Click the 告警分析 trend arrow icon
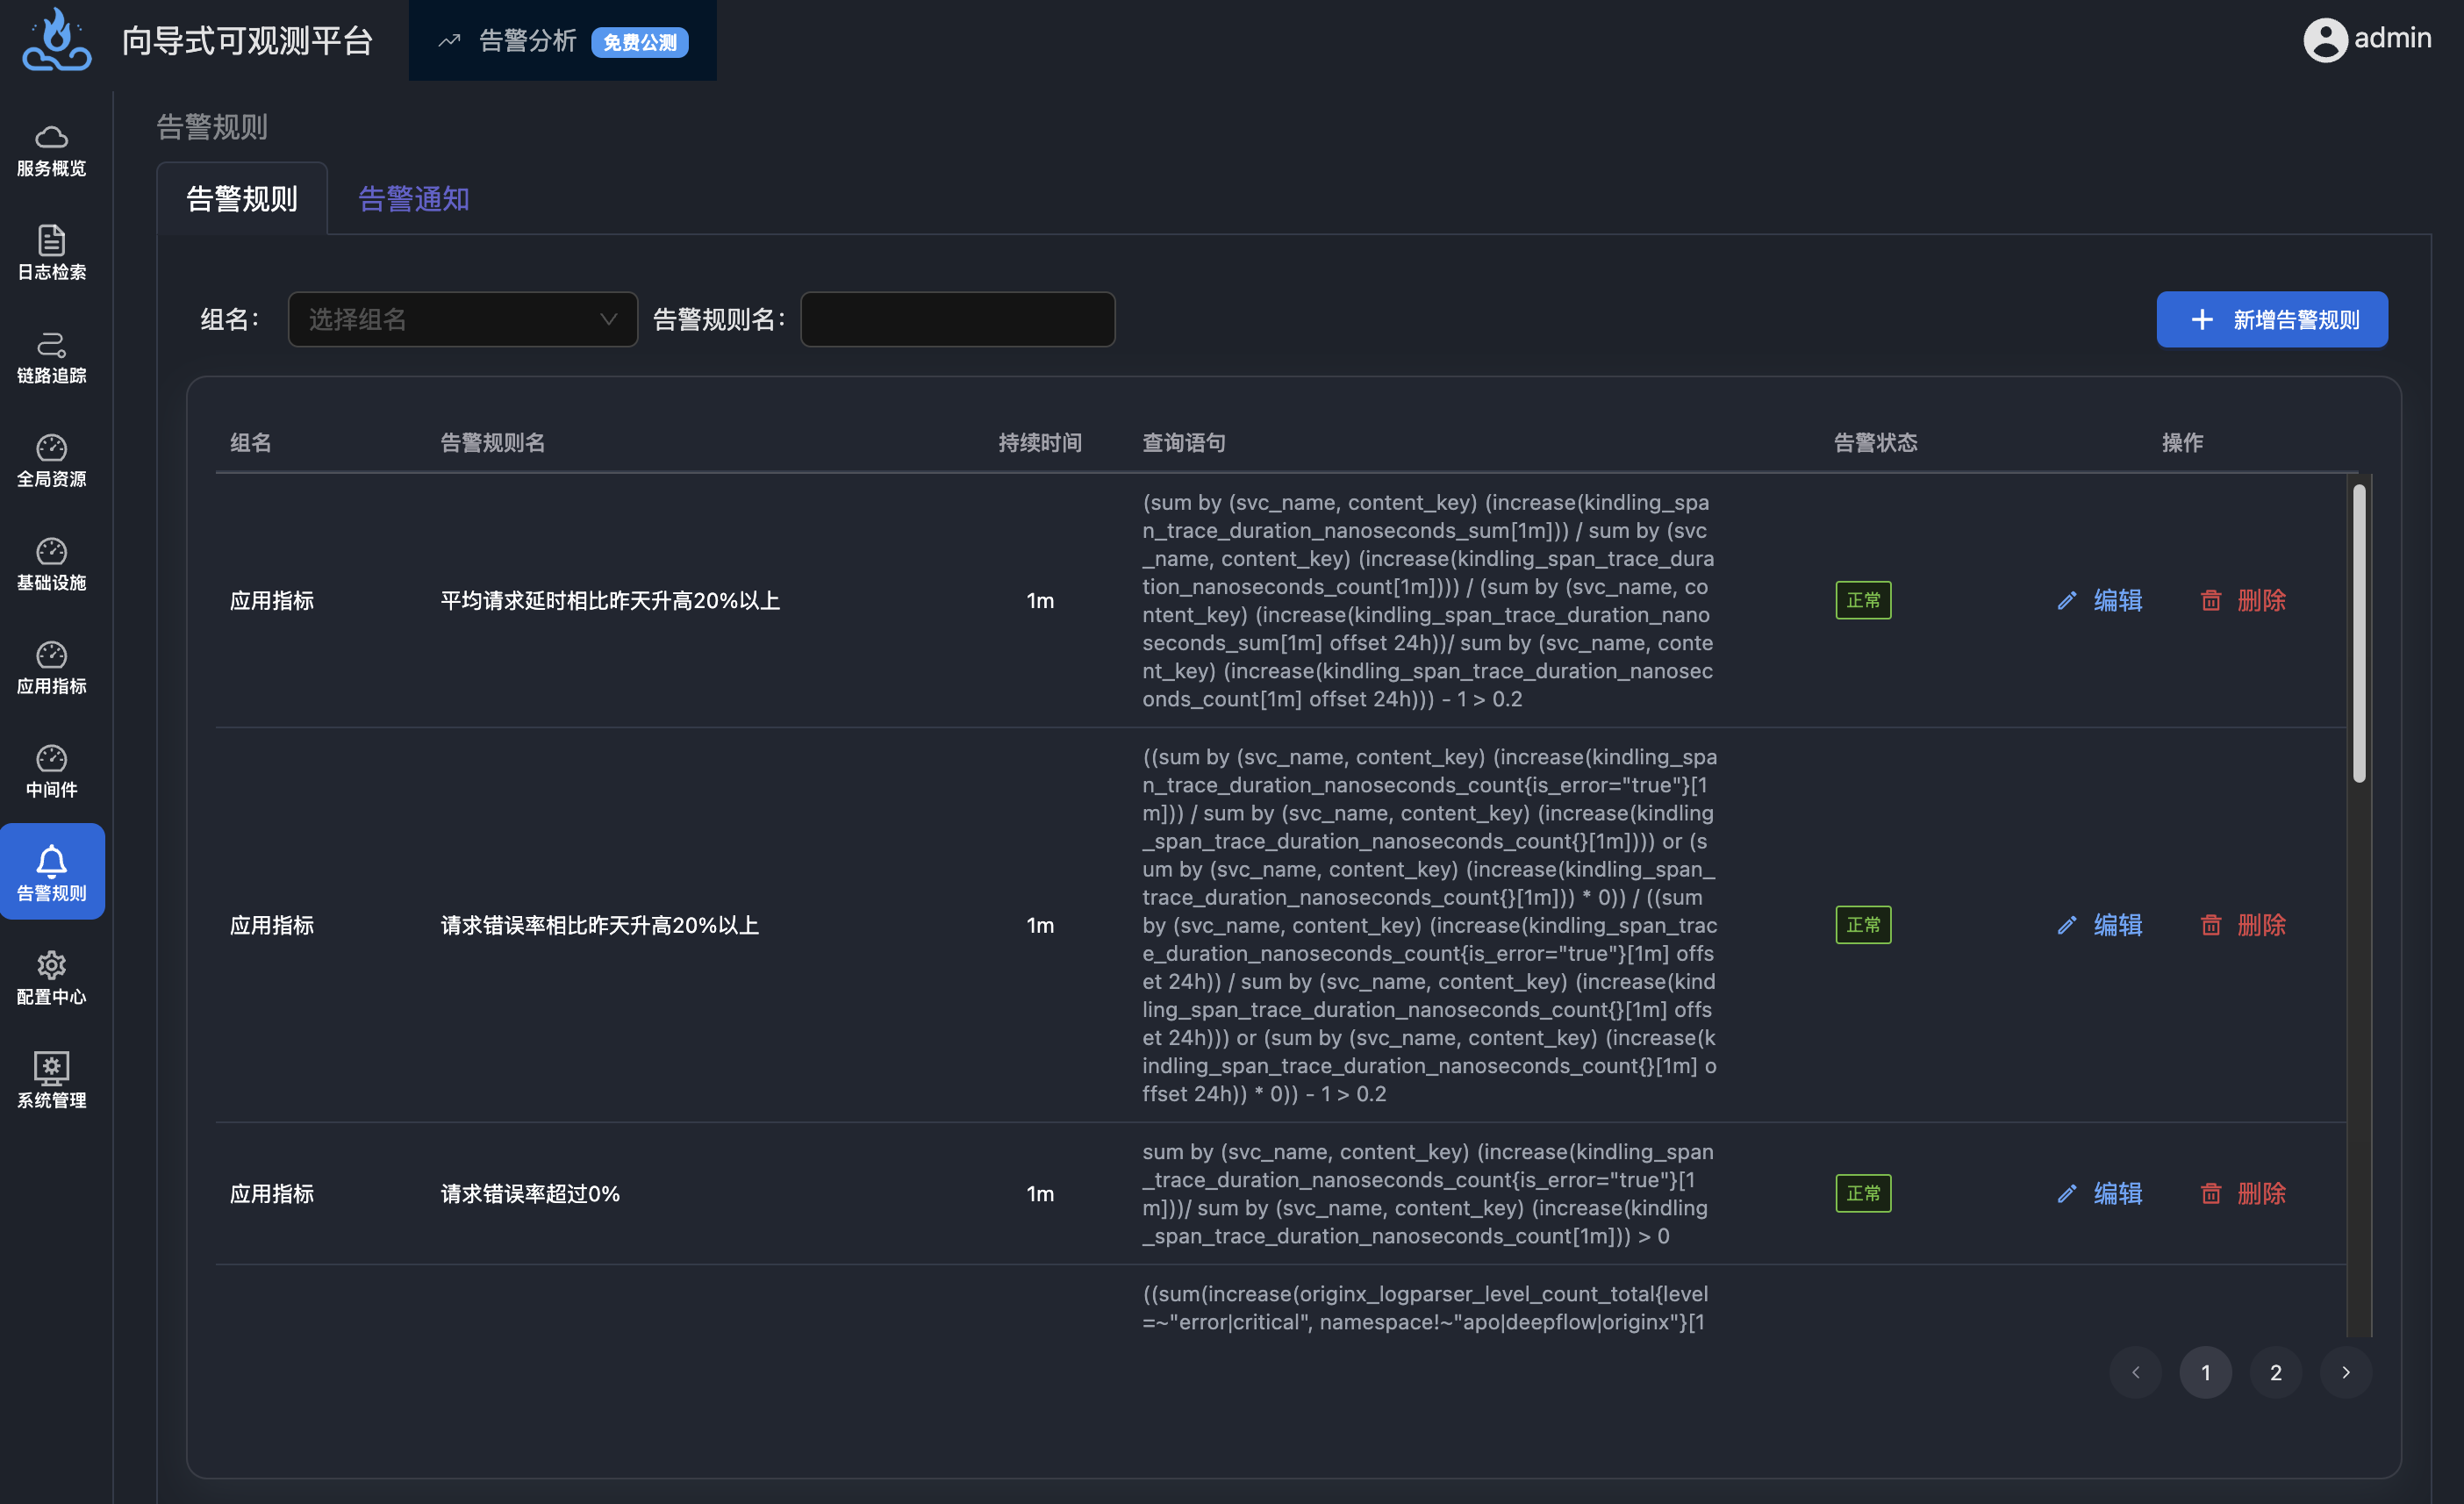The height and width of the screenshot is (1504, 2464). (x=449, y=41)
